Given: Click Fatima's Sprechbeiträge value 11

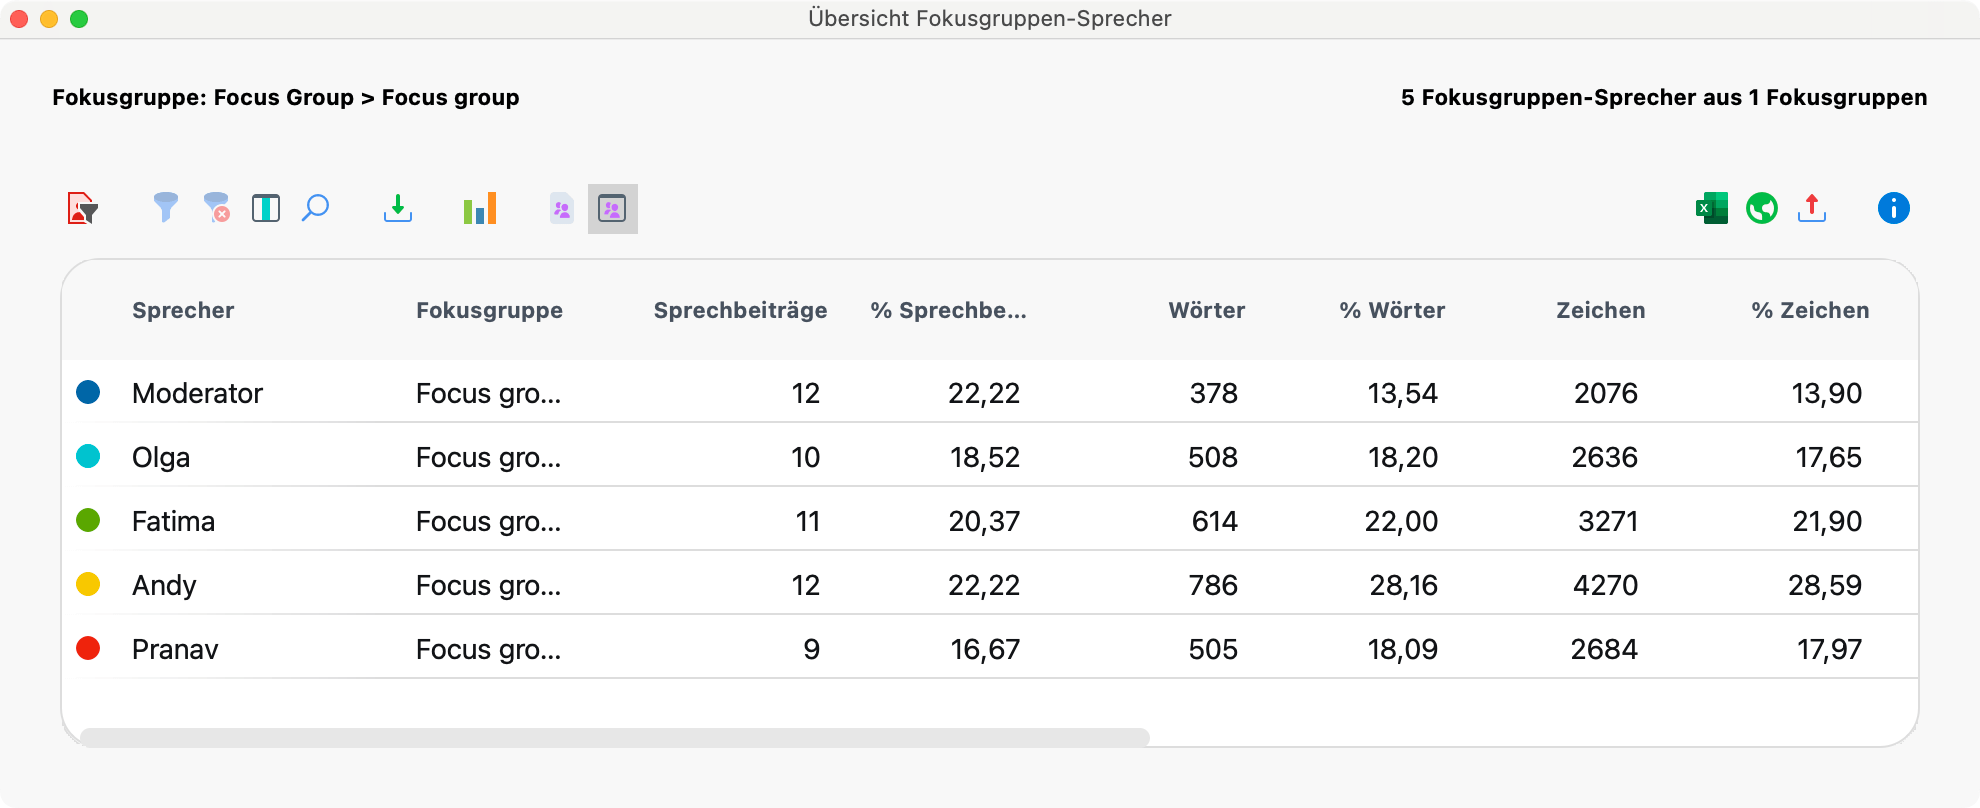Looking at the screenshot, I should coord(808,521).
